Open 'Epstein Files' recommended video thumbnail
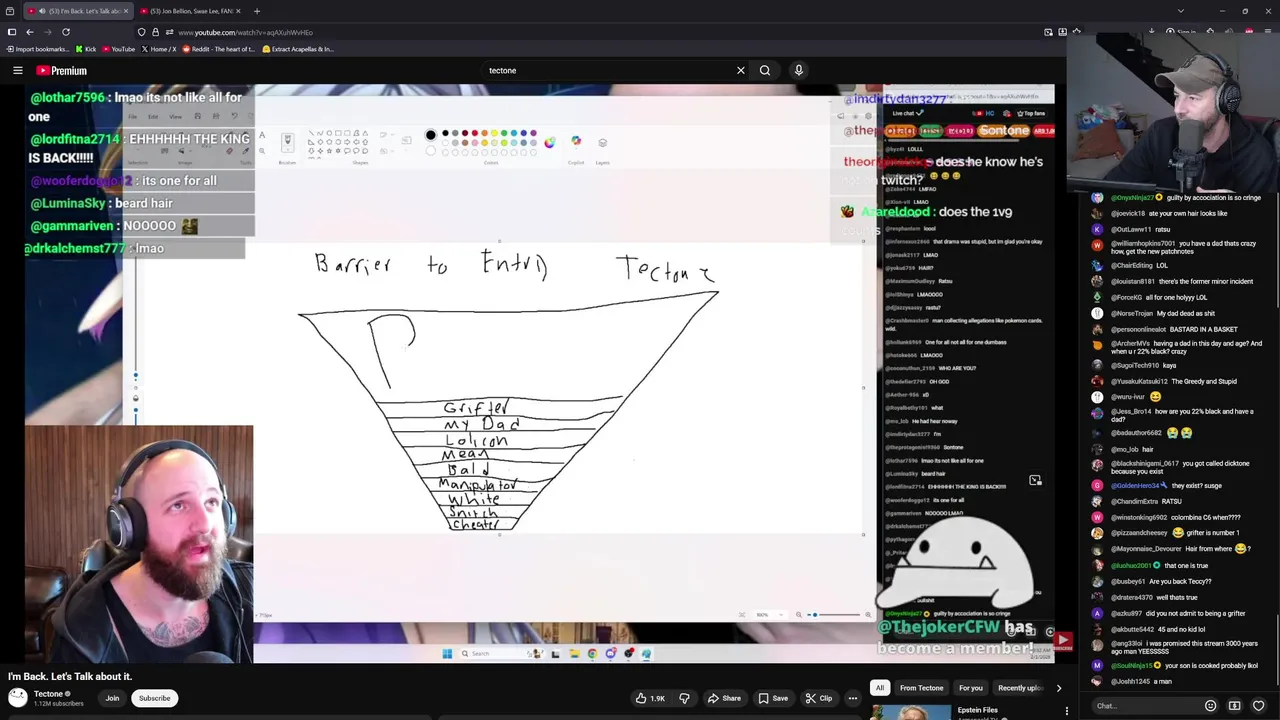The image size is (1280, 720). 911,712
